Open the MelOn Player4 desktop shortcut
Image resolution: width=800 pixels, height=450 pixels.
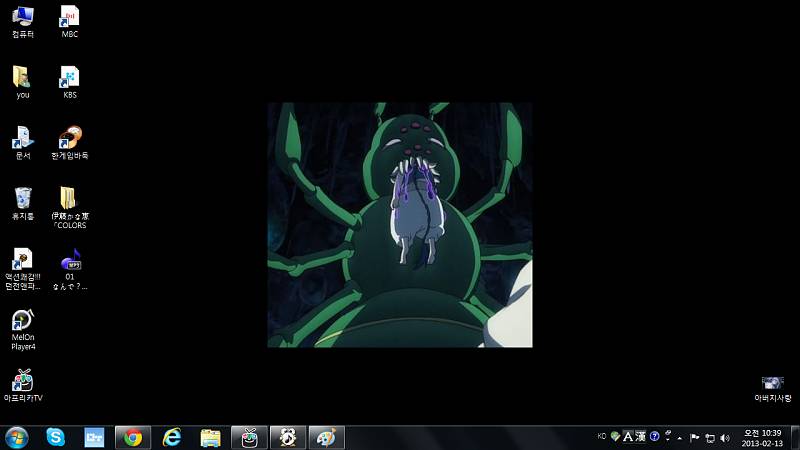point(23,321)
